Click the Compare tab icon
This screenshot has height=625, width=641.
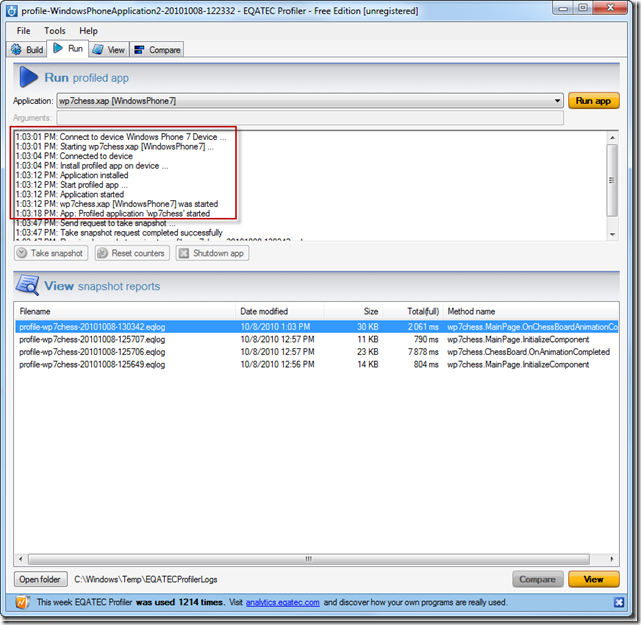pos(139,50)
